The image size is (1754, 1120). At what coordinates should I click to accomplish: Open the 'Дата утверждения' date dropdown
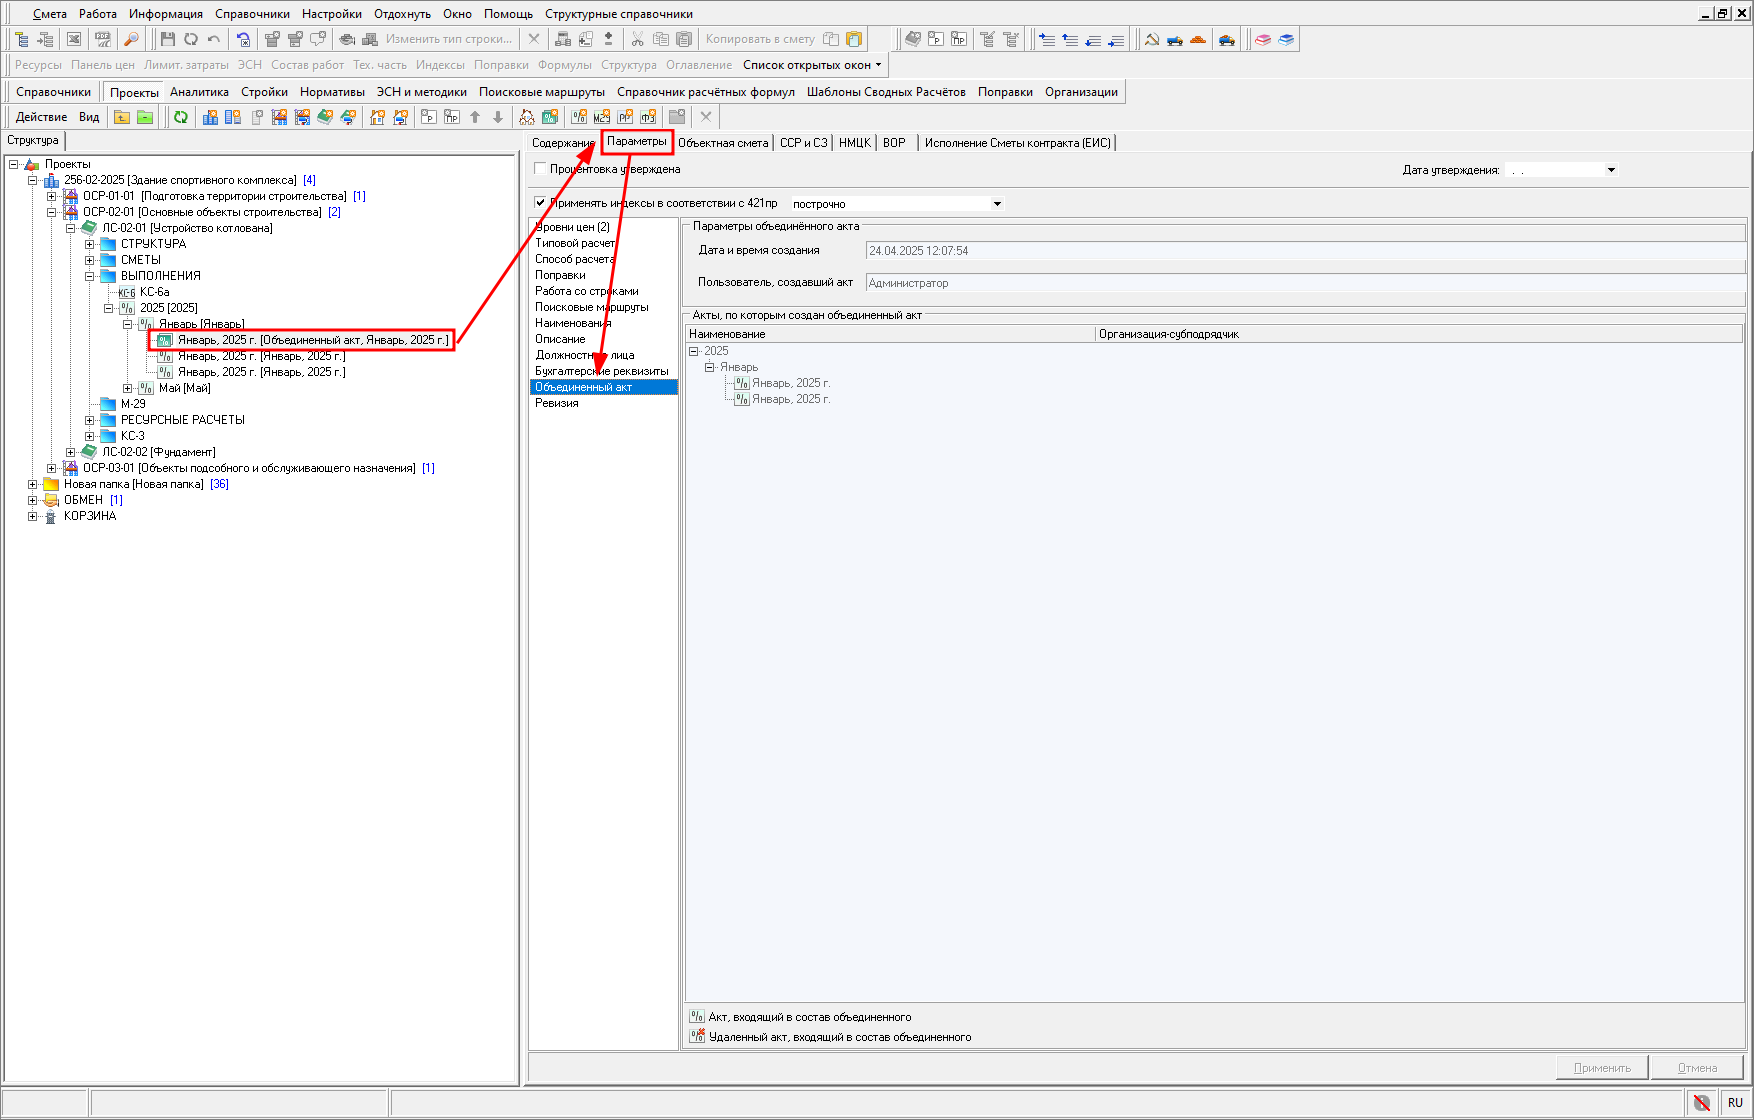click(1611, 170)
